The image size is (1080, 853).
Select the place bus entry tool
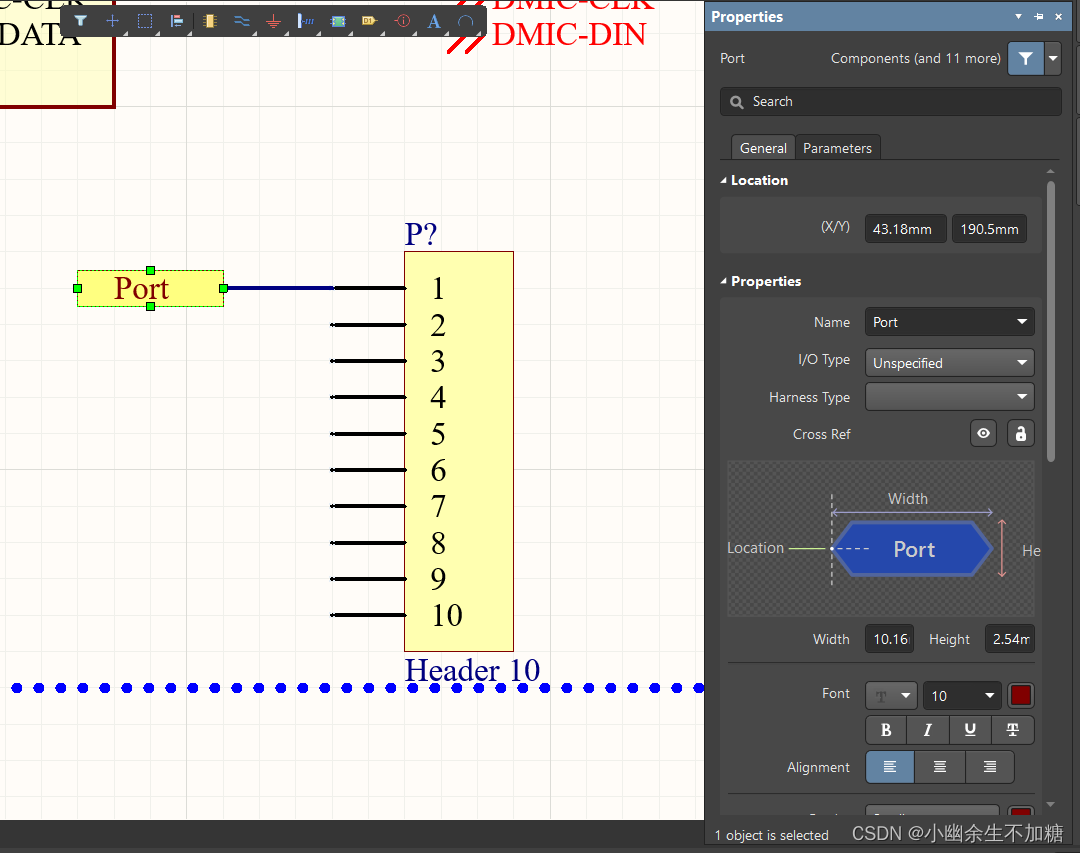(305, 21)
